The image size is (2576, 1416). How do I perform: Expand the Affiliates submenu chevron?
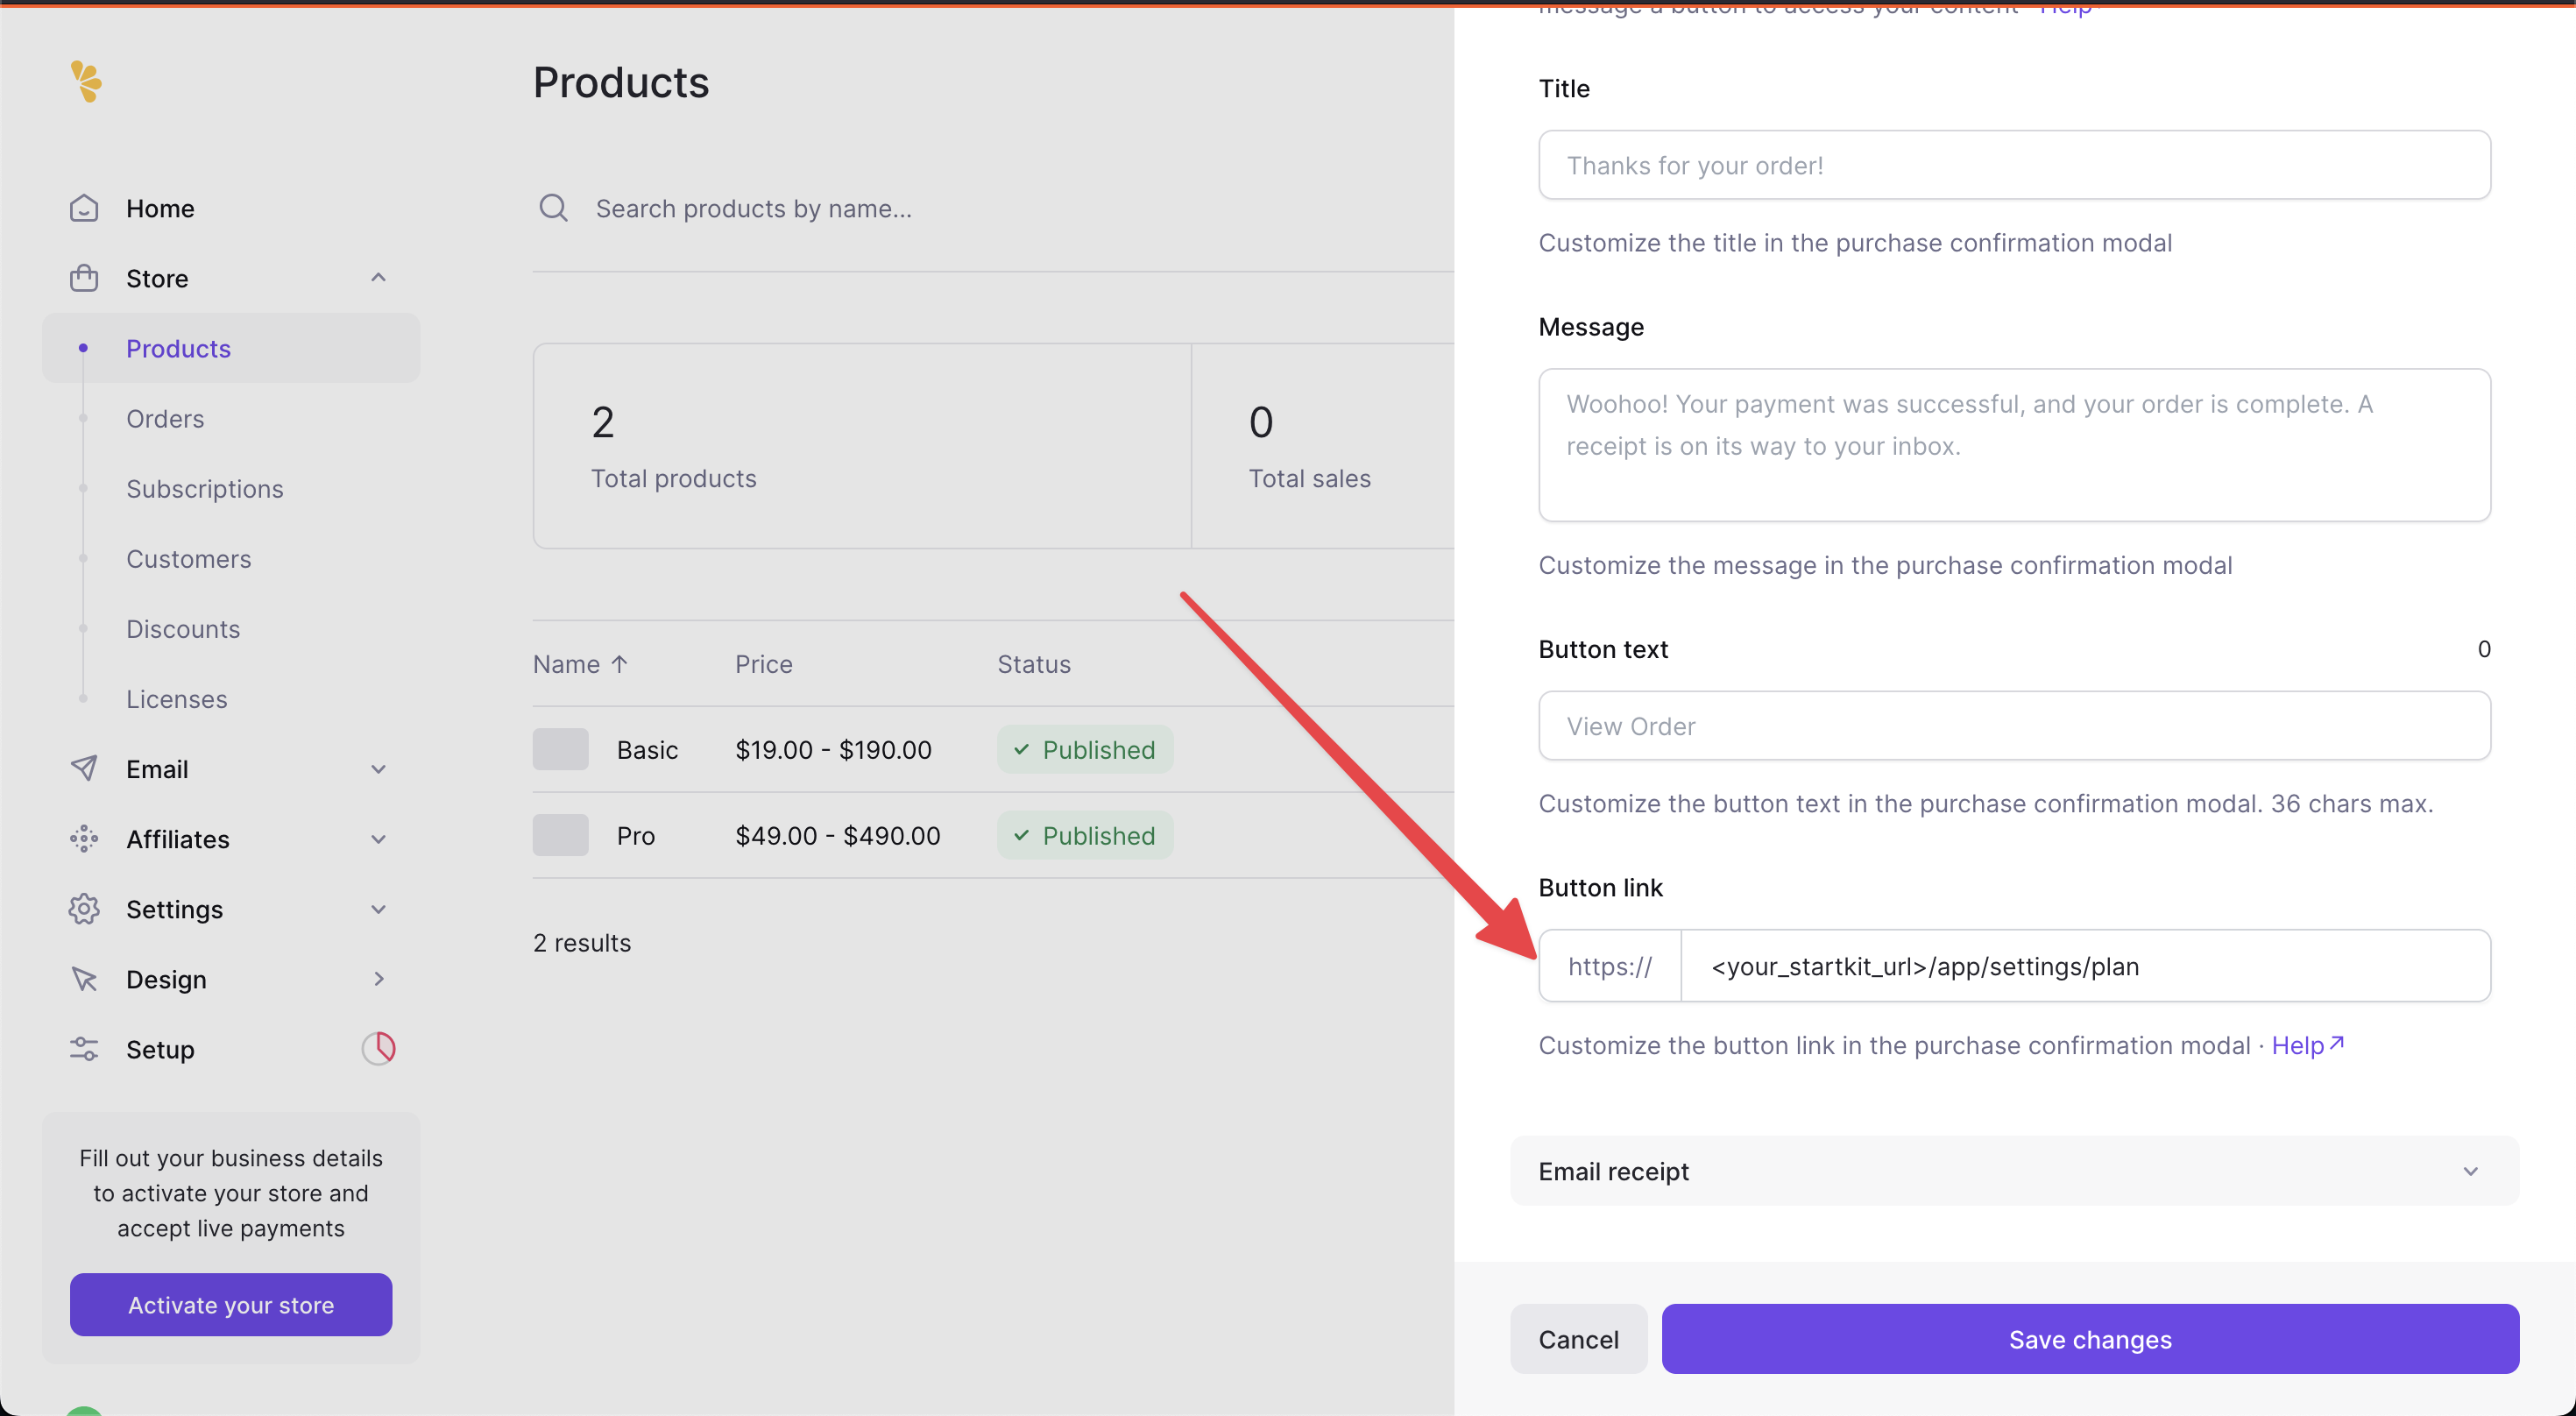(378, 838)
